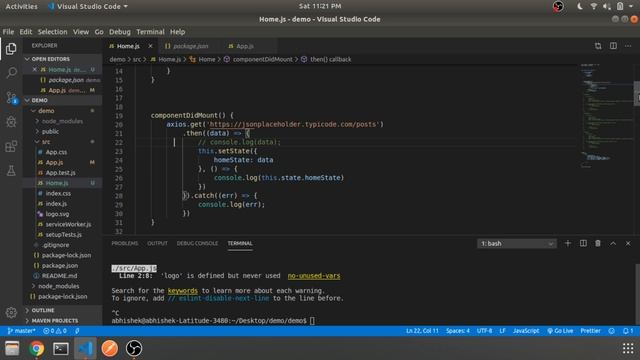Open the Selection menu

click(x=52, y=31)
